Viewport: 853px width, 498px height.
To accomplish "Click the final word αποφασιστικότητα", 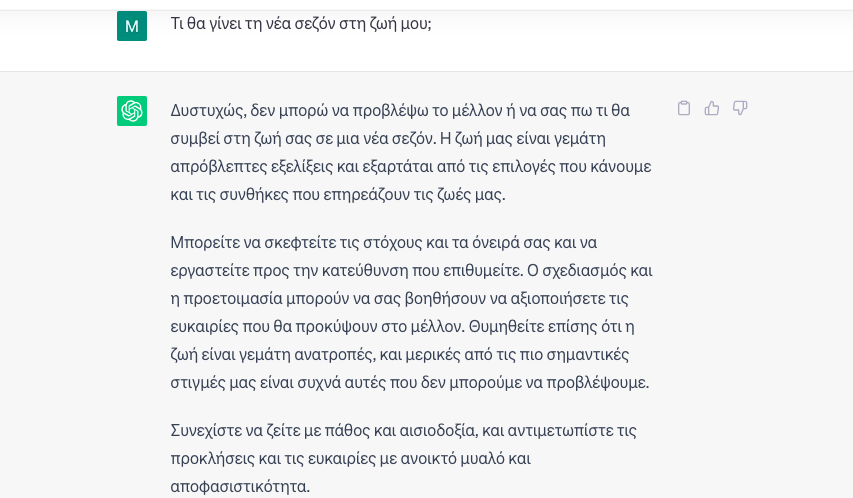I will tap(238, 487).
